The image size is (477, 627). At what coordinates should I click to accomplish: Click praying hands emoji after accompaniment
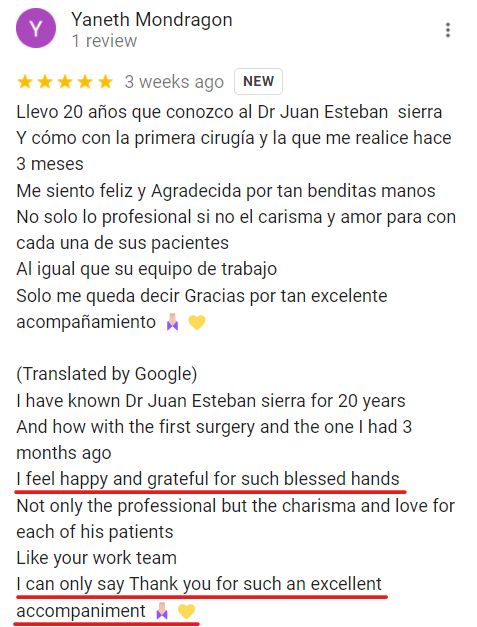tap(162, 611)
